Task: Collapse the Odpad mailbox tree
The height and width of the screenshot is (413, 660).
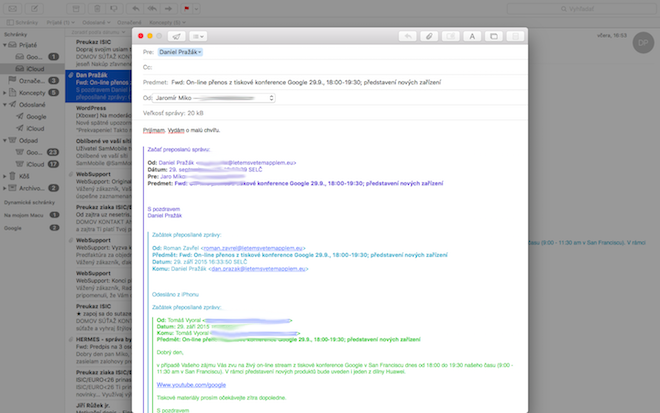Action: (x=5, y=140)
